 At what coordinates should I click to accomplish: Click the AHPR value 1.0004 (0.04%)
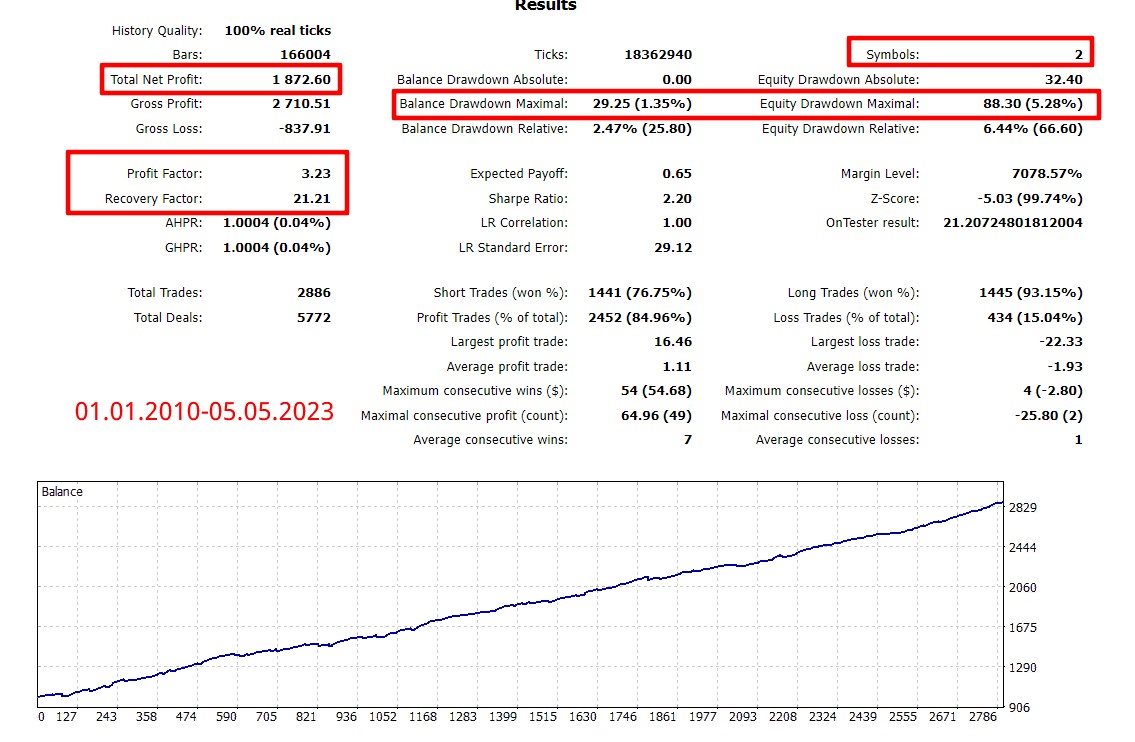277,222
